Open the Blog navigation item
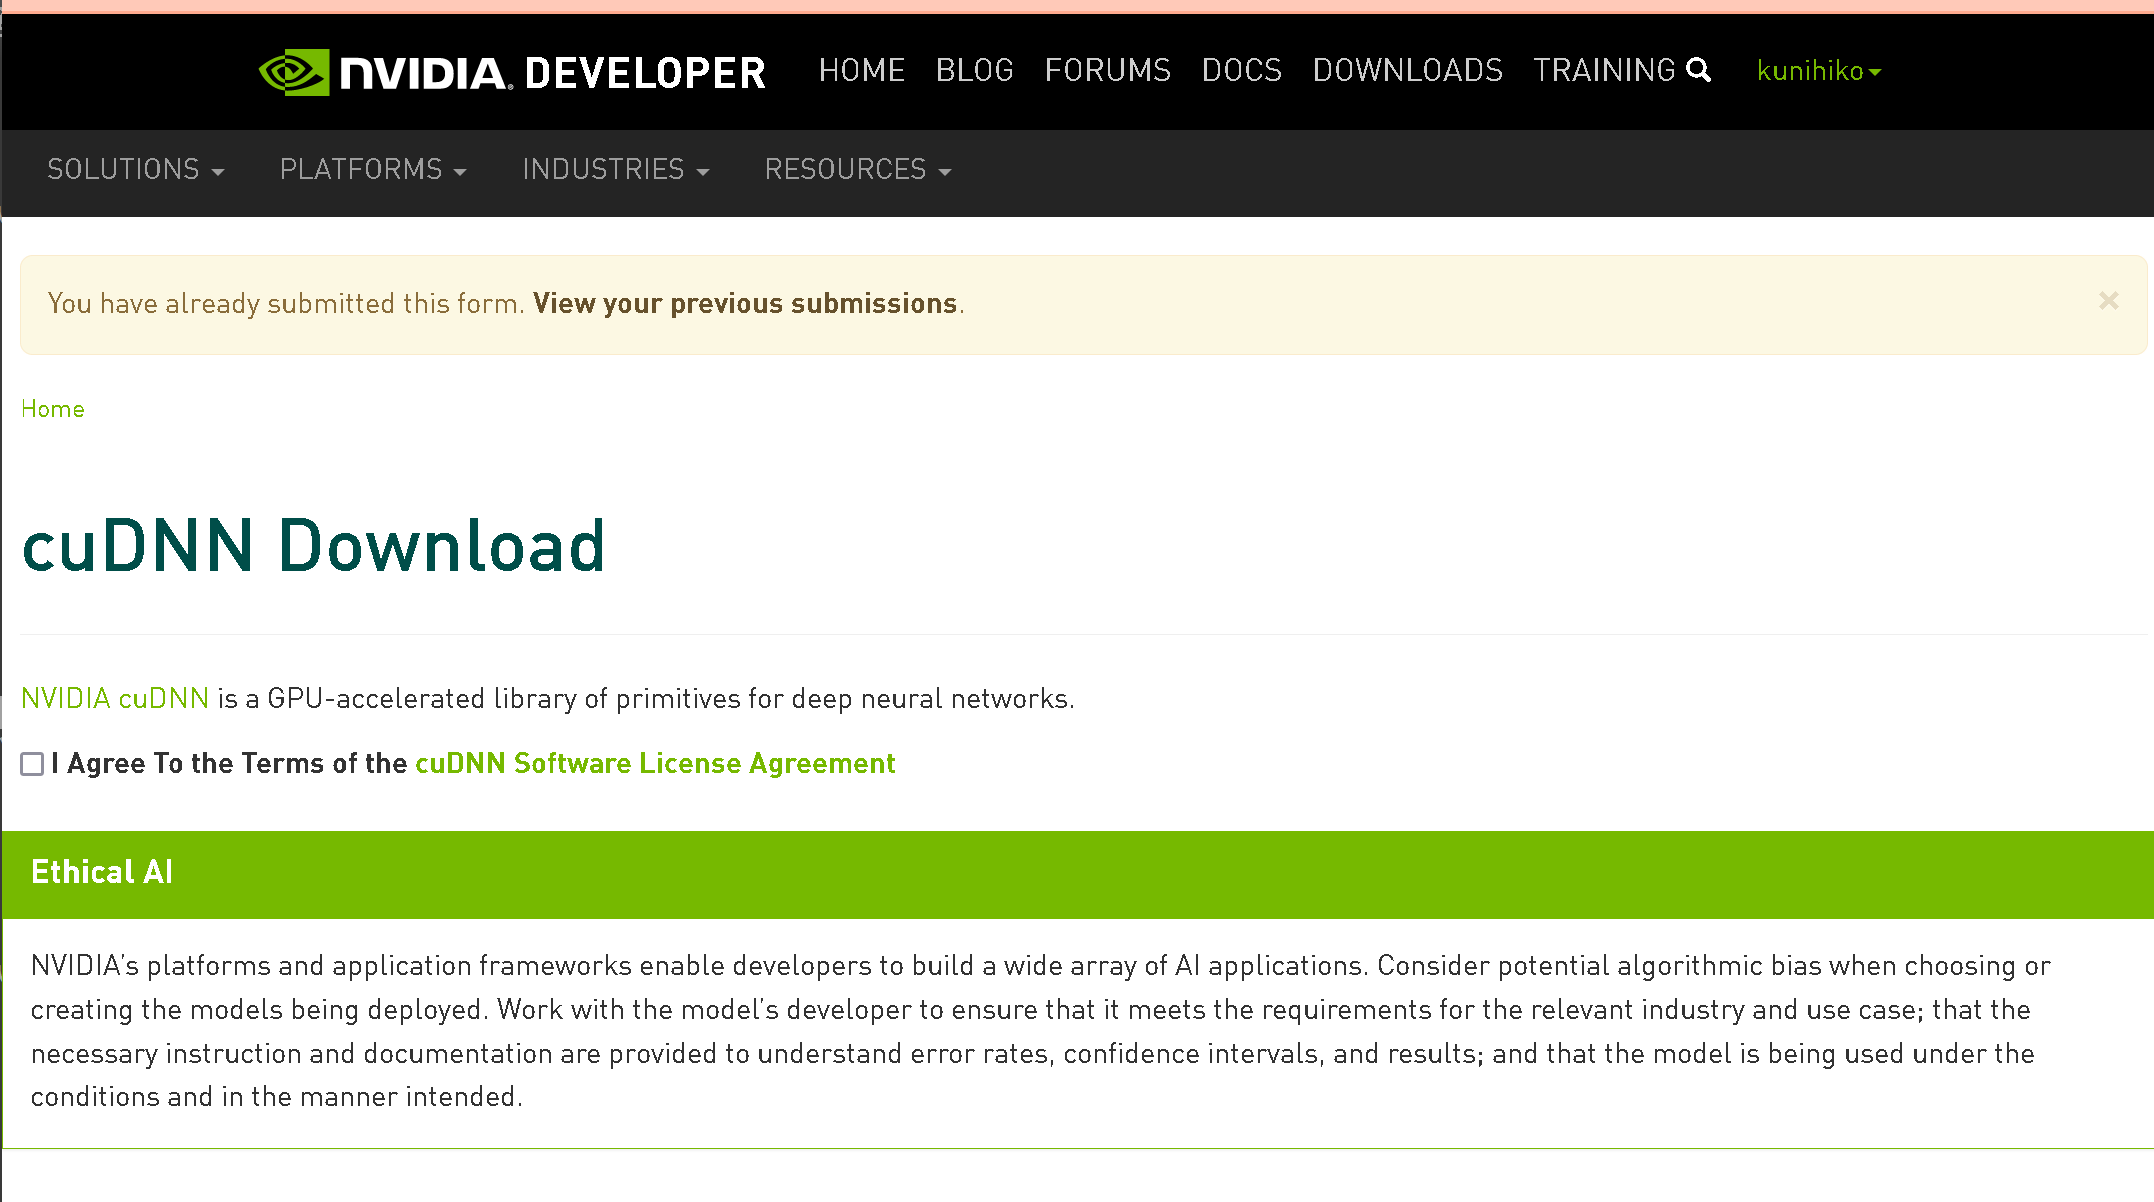 coord(975,70)
